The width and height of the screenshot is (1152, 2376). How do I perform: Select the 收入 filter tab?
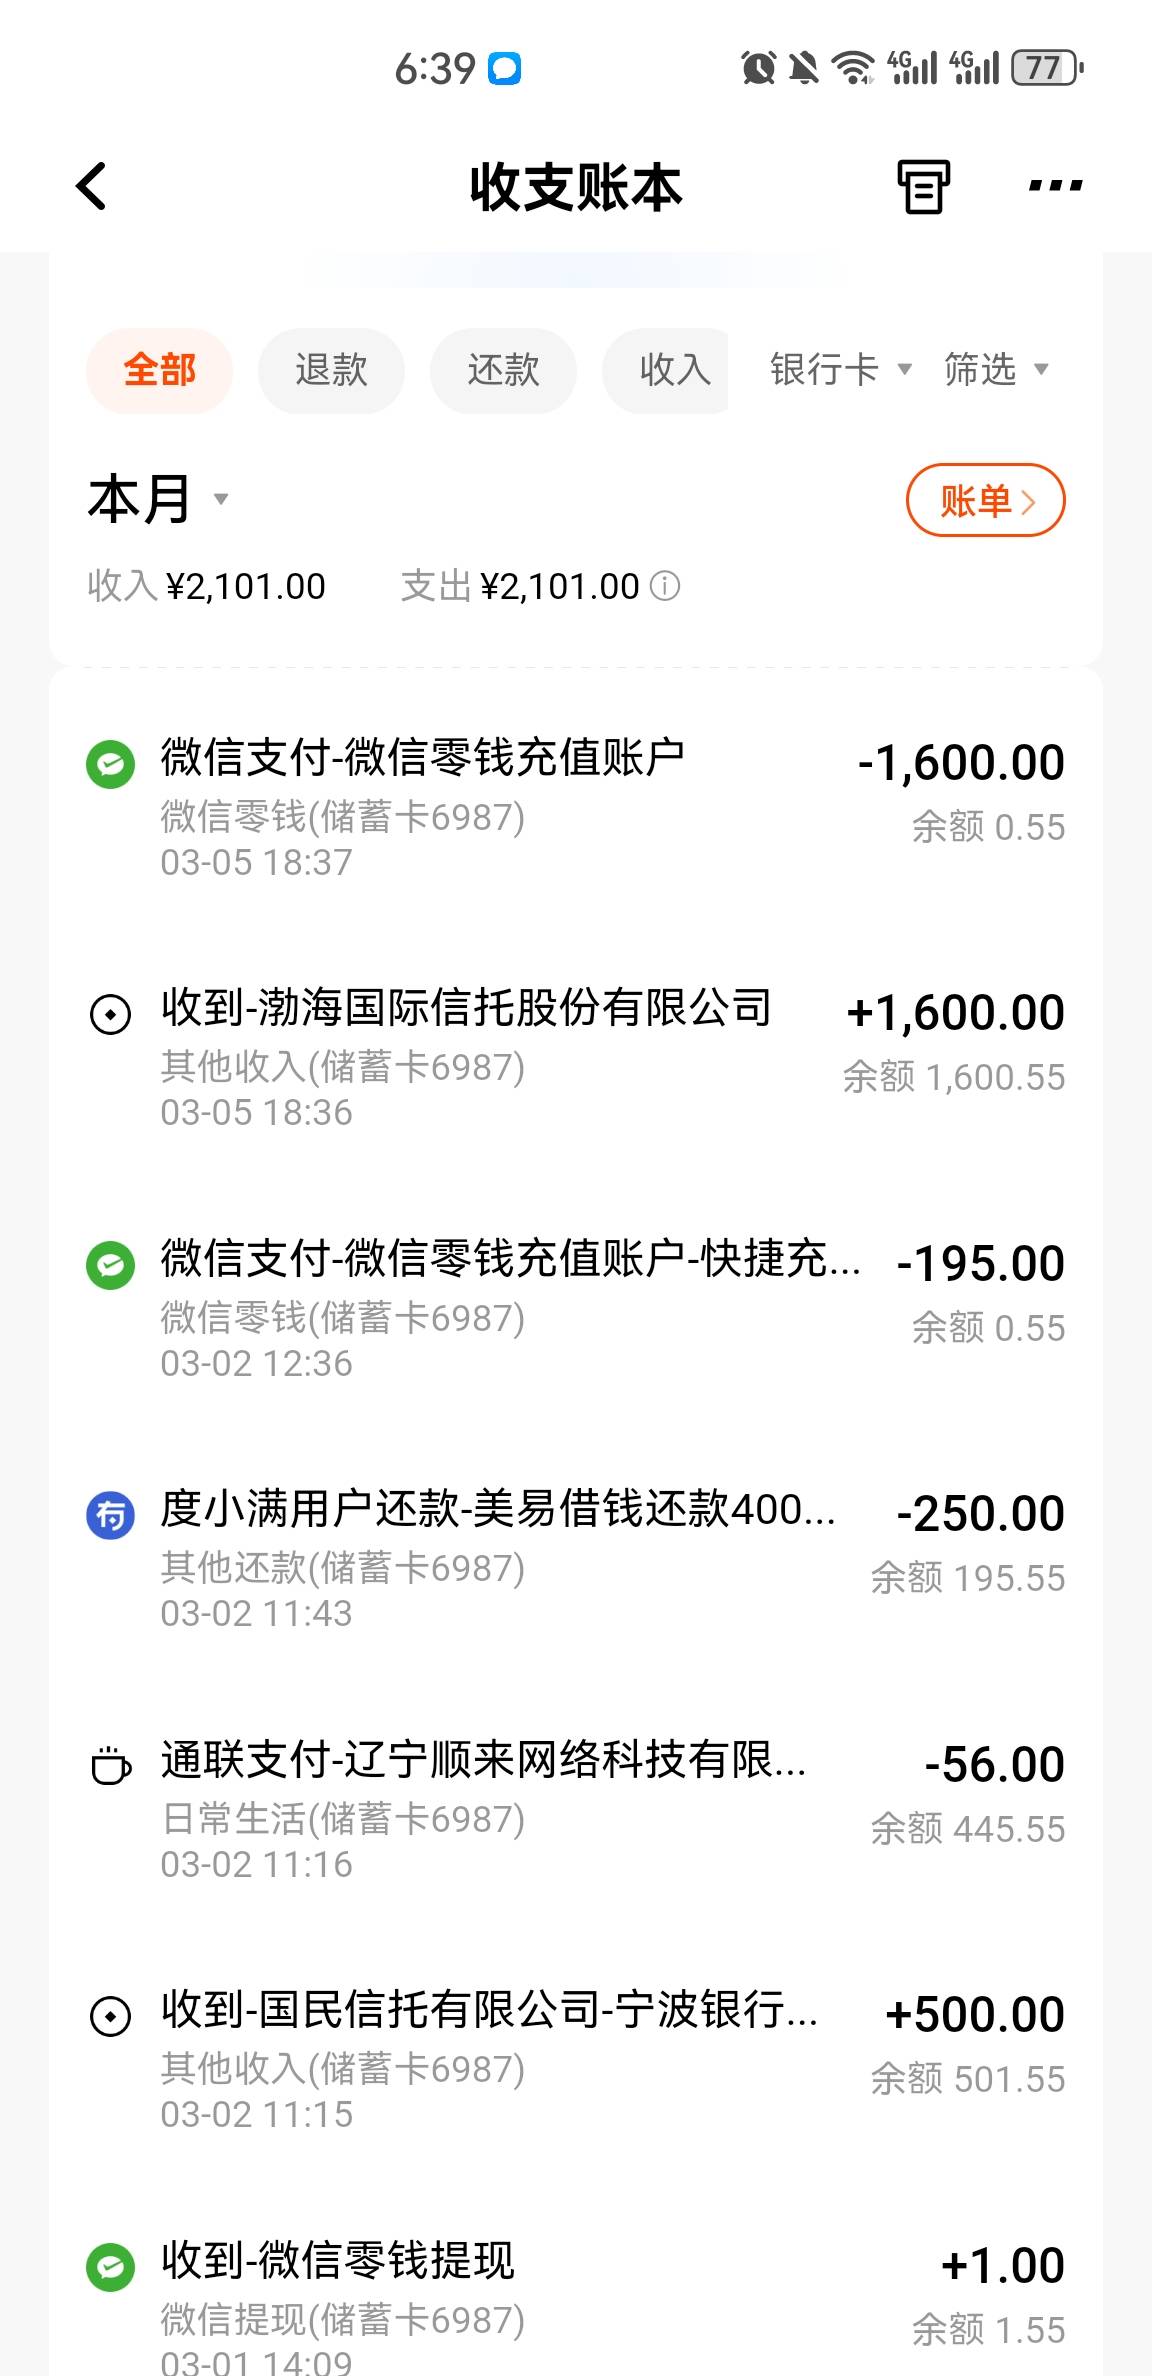670,370
